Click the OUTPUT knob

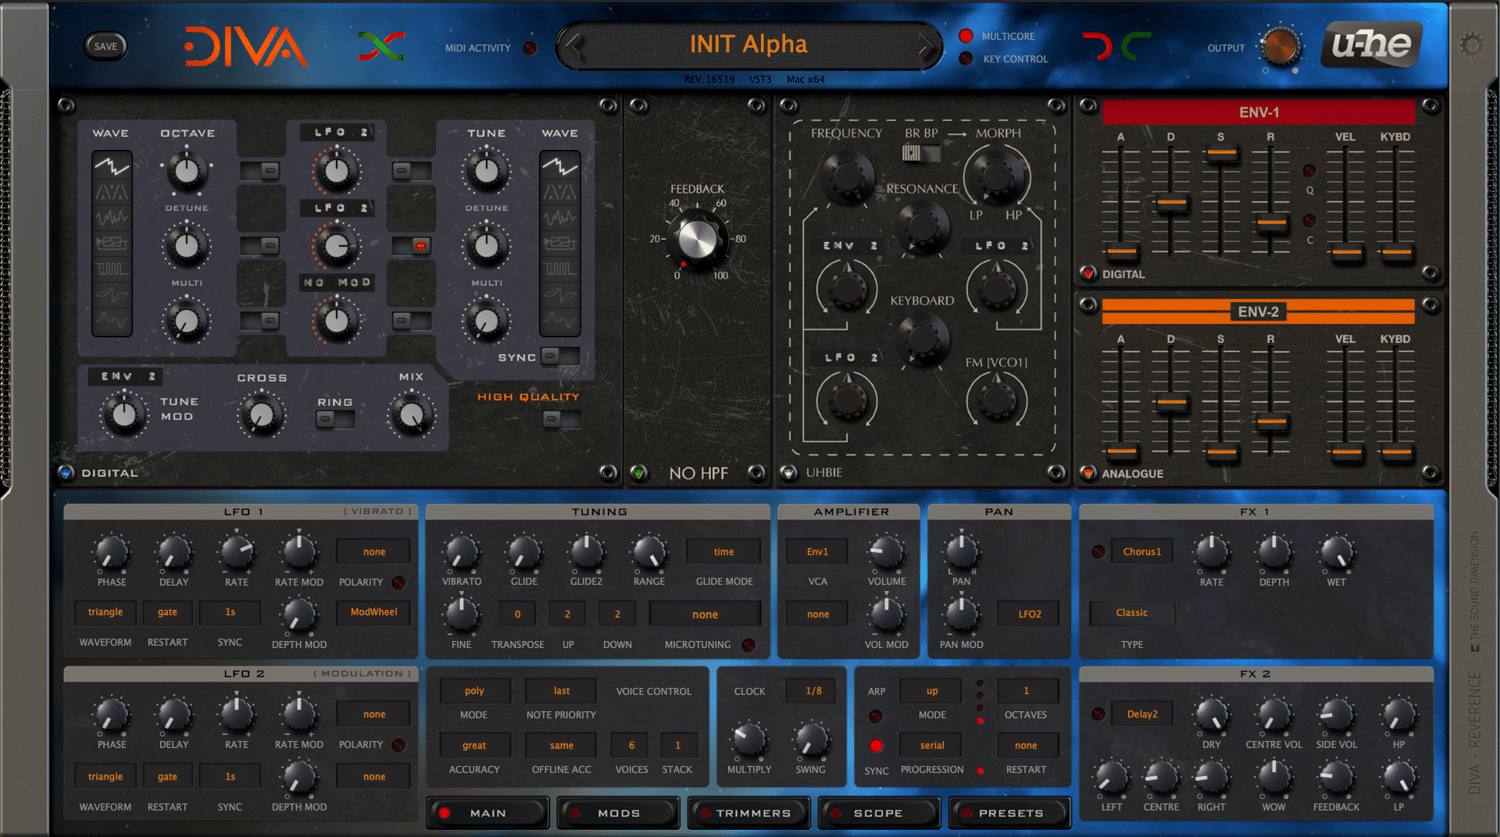(1281, 46)
